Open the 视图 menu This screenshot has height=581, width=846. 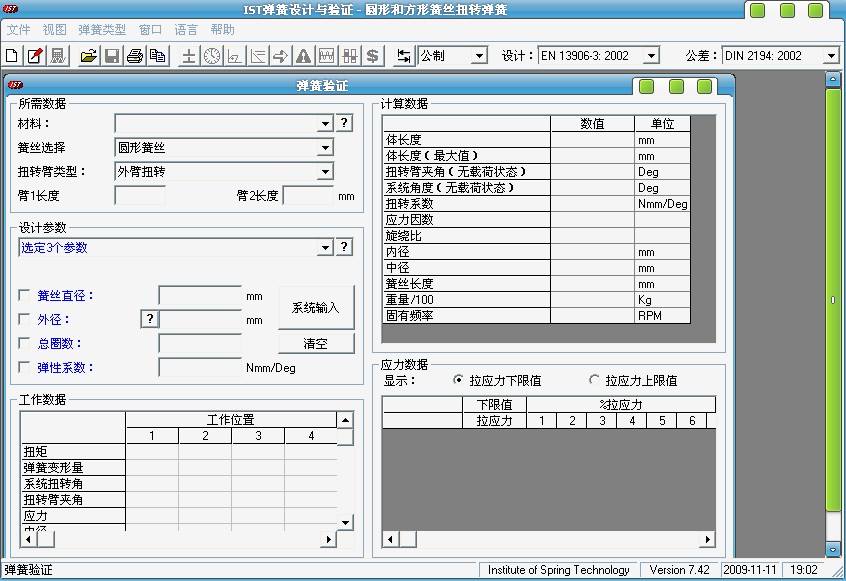[x=54, y=30]
